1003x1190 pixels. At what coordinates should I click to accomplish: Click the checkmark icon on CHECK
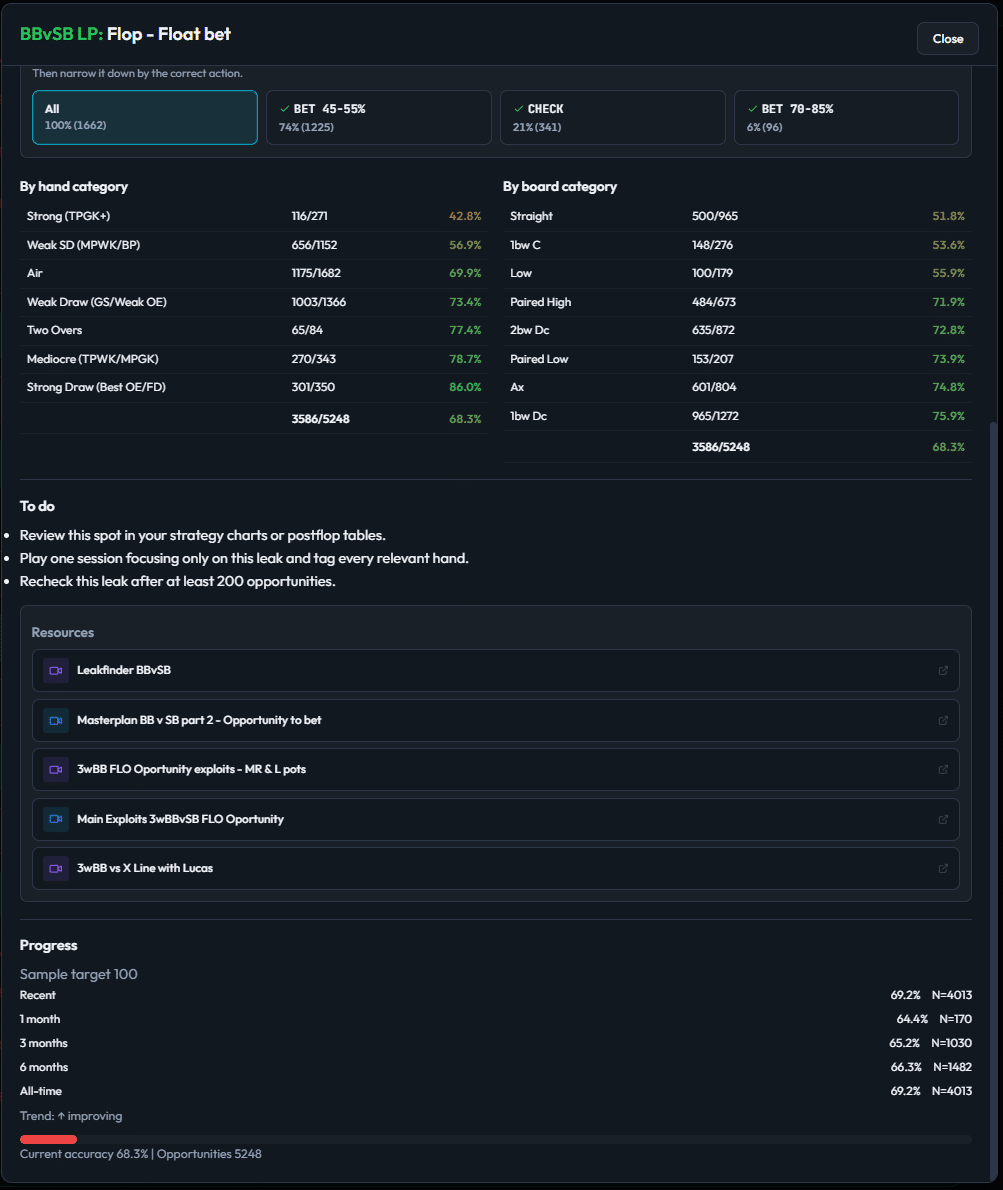click(518, 109)
